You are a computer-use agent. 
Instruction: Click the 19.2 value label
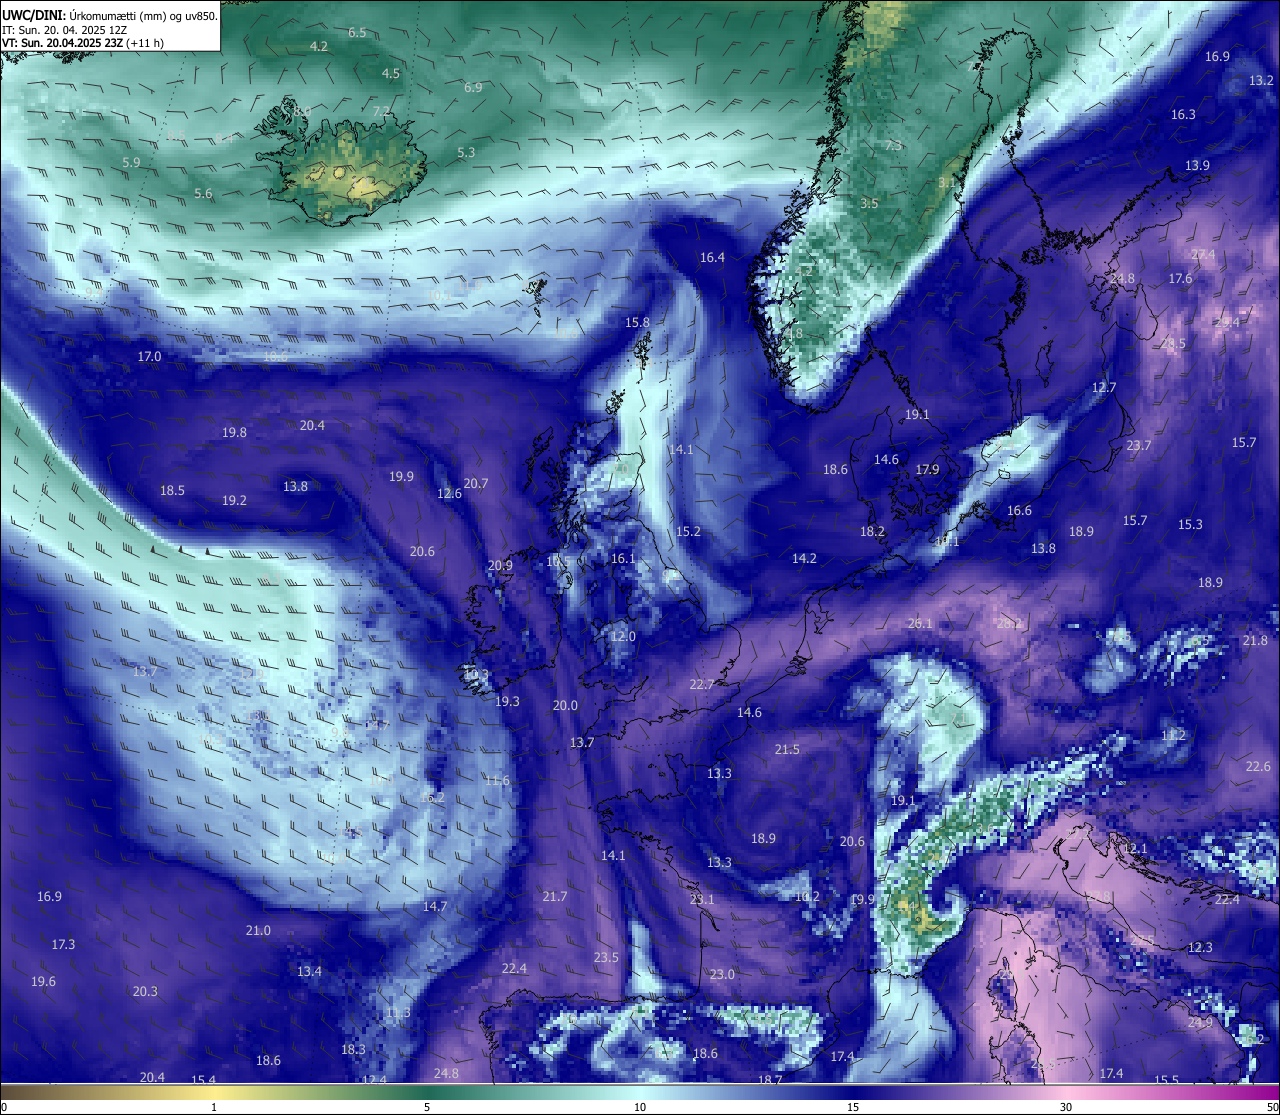click(x=234, y=500)
